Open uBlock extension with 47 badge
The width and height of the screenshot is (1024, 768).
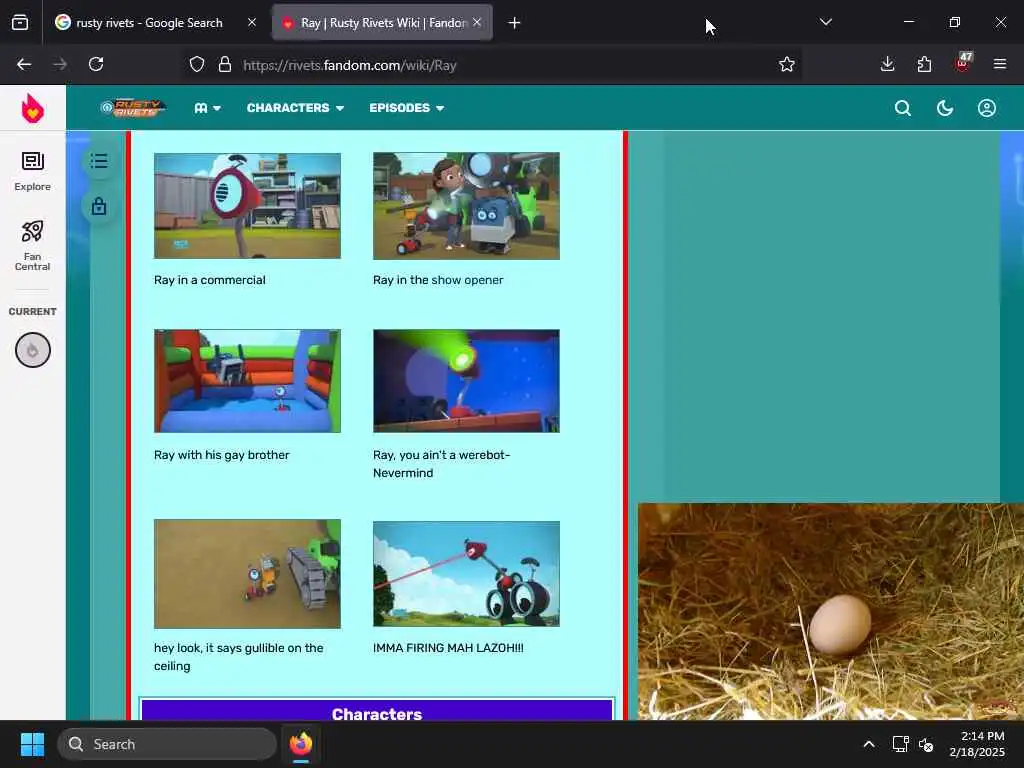[x=963, y=63]
